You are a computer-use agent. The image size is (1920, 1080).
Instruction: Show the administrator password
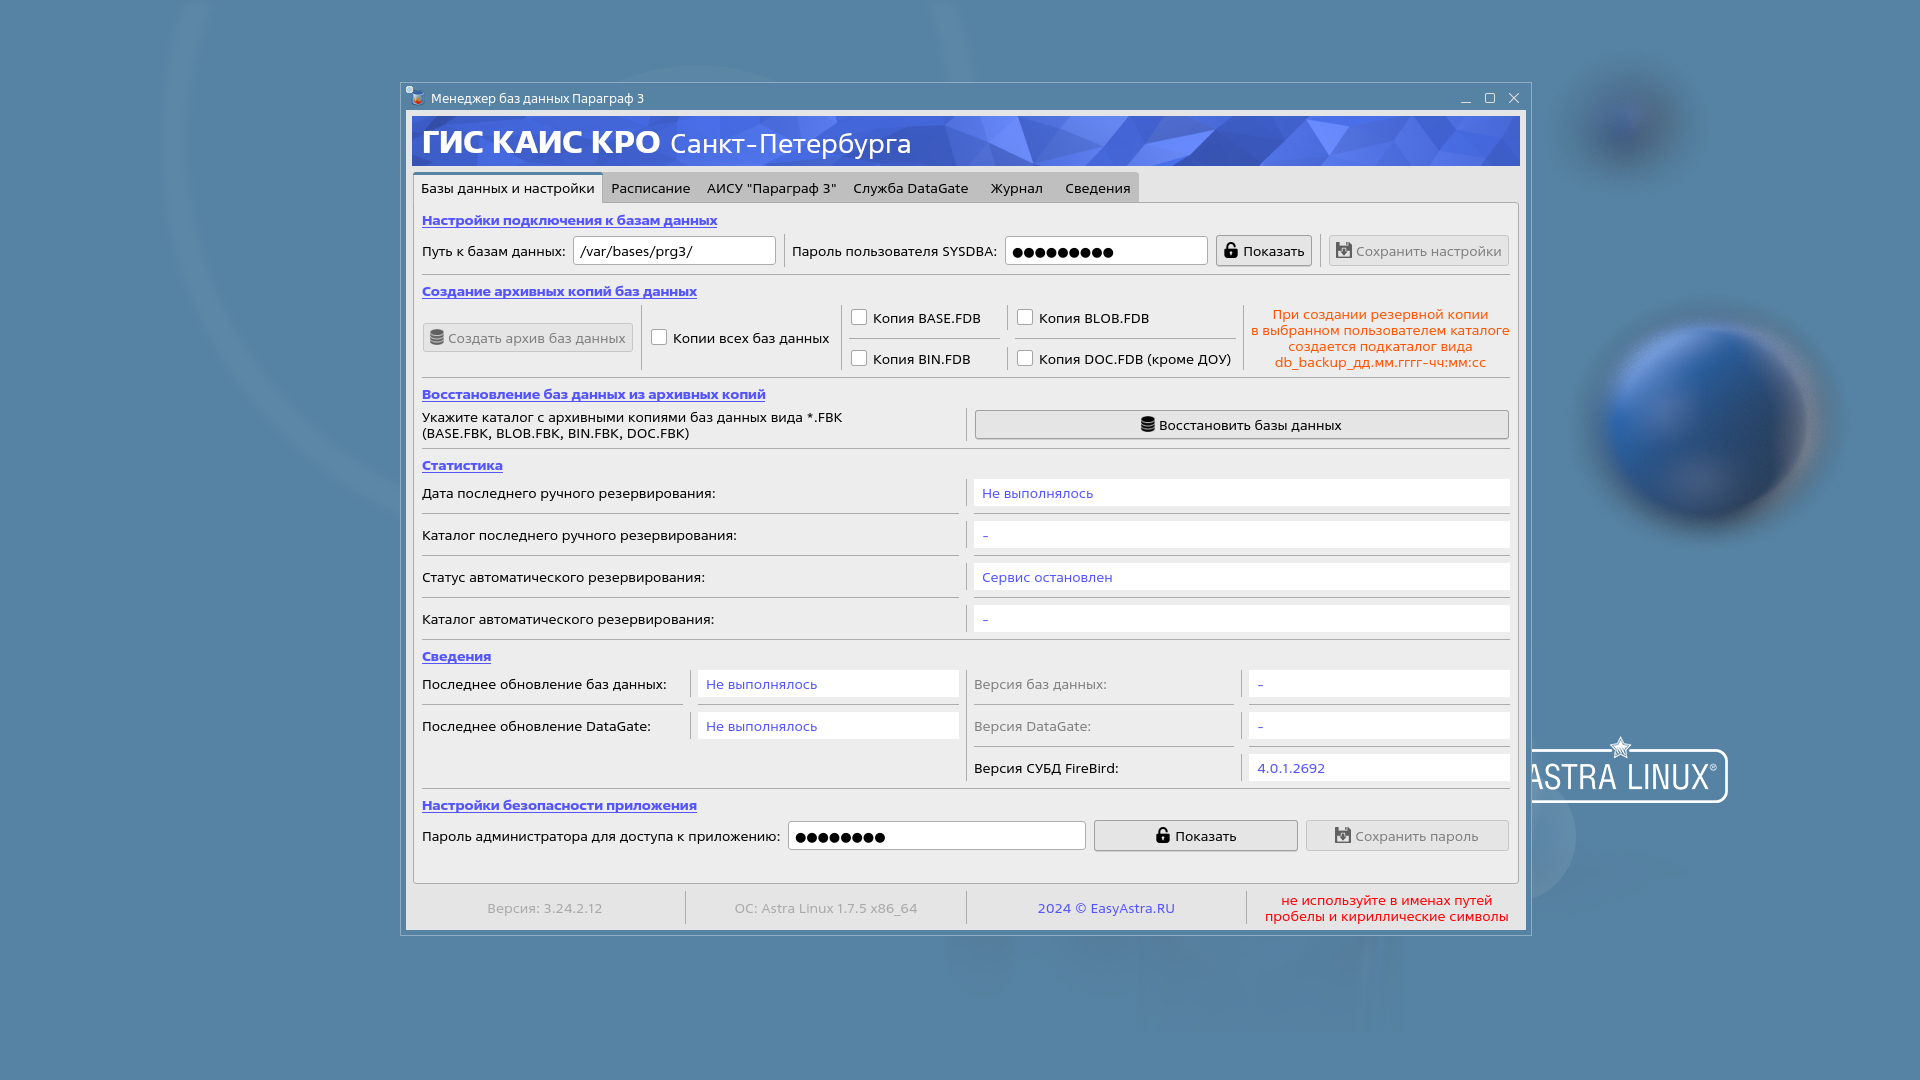coord(1196,836)
